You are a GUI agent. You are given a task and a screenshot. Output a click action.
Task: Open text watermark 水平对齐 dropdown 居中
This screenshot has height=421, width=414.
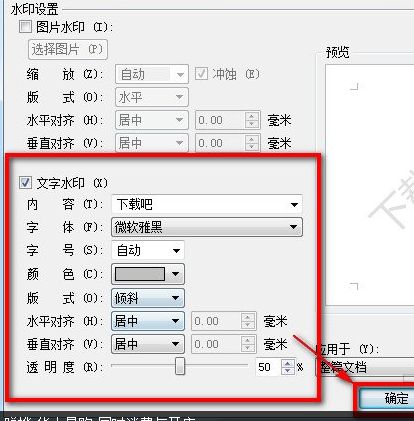[x=148, y=321]
